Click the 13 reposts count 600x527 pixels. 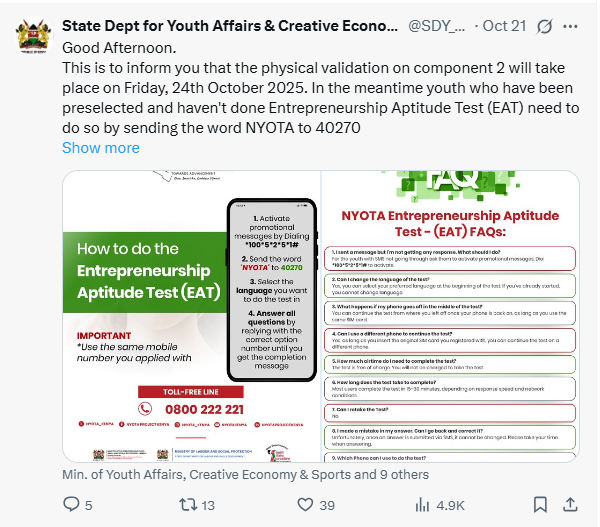[x=208, y=505]
